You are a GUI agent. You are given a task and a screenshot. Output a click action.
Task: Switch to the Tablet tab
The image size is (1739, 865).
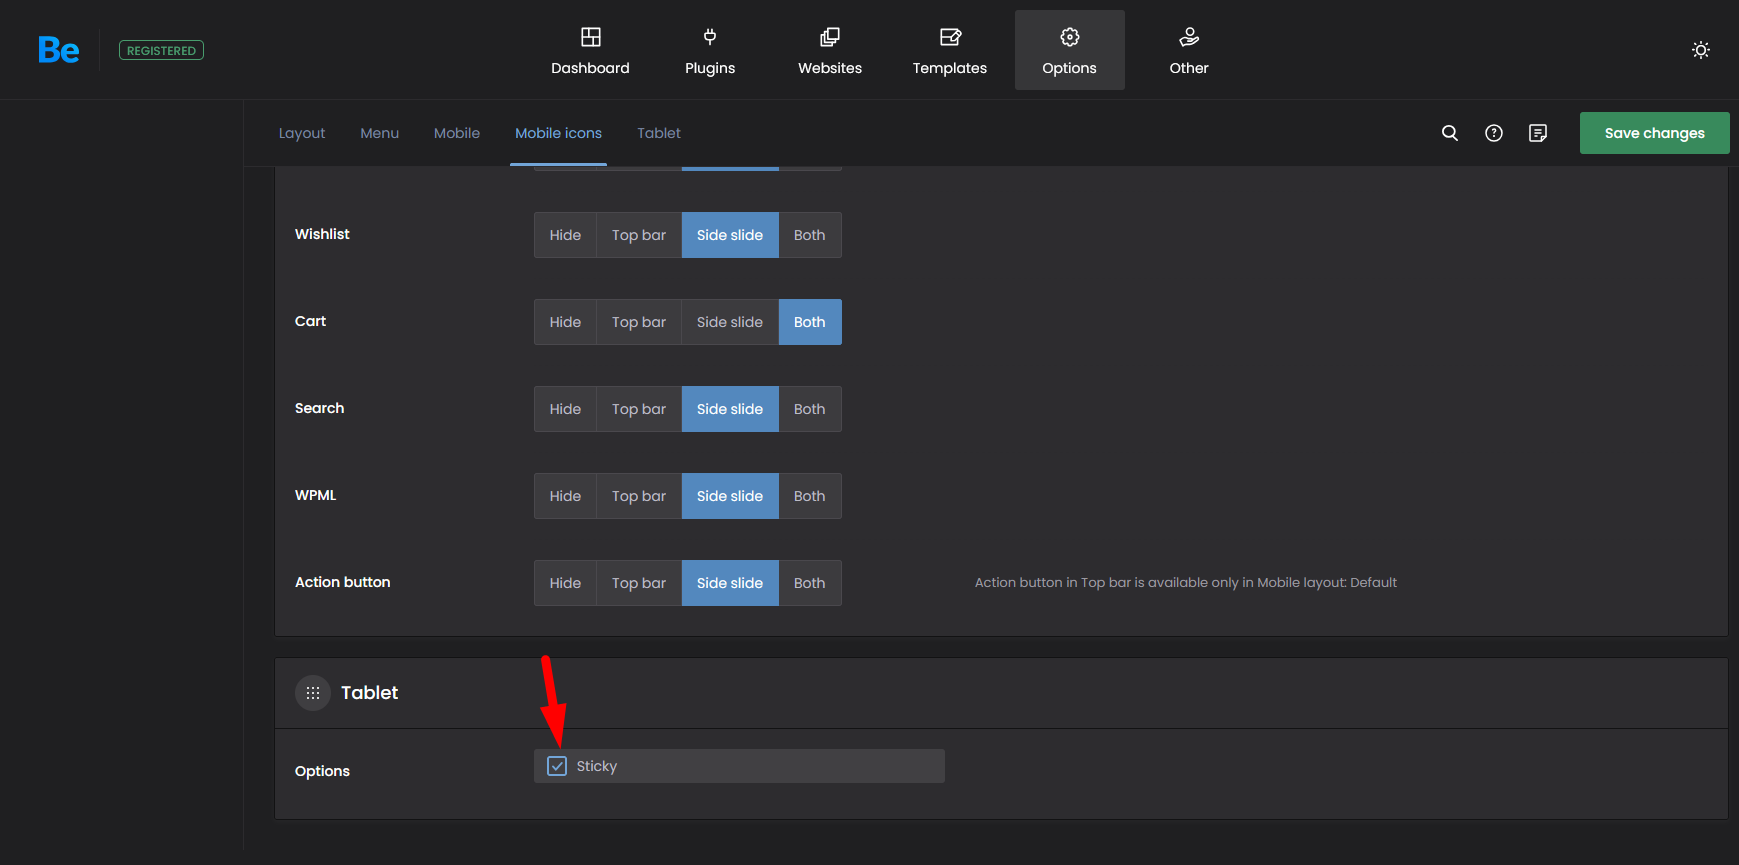(x=658, y=133)
